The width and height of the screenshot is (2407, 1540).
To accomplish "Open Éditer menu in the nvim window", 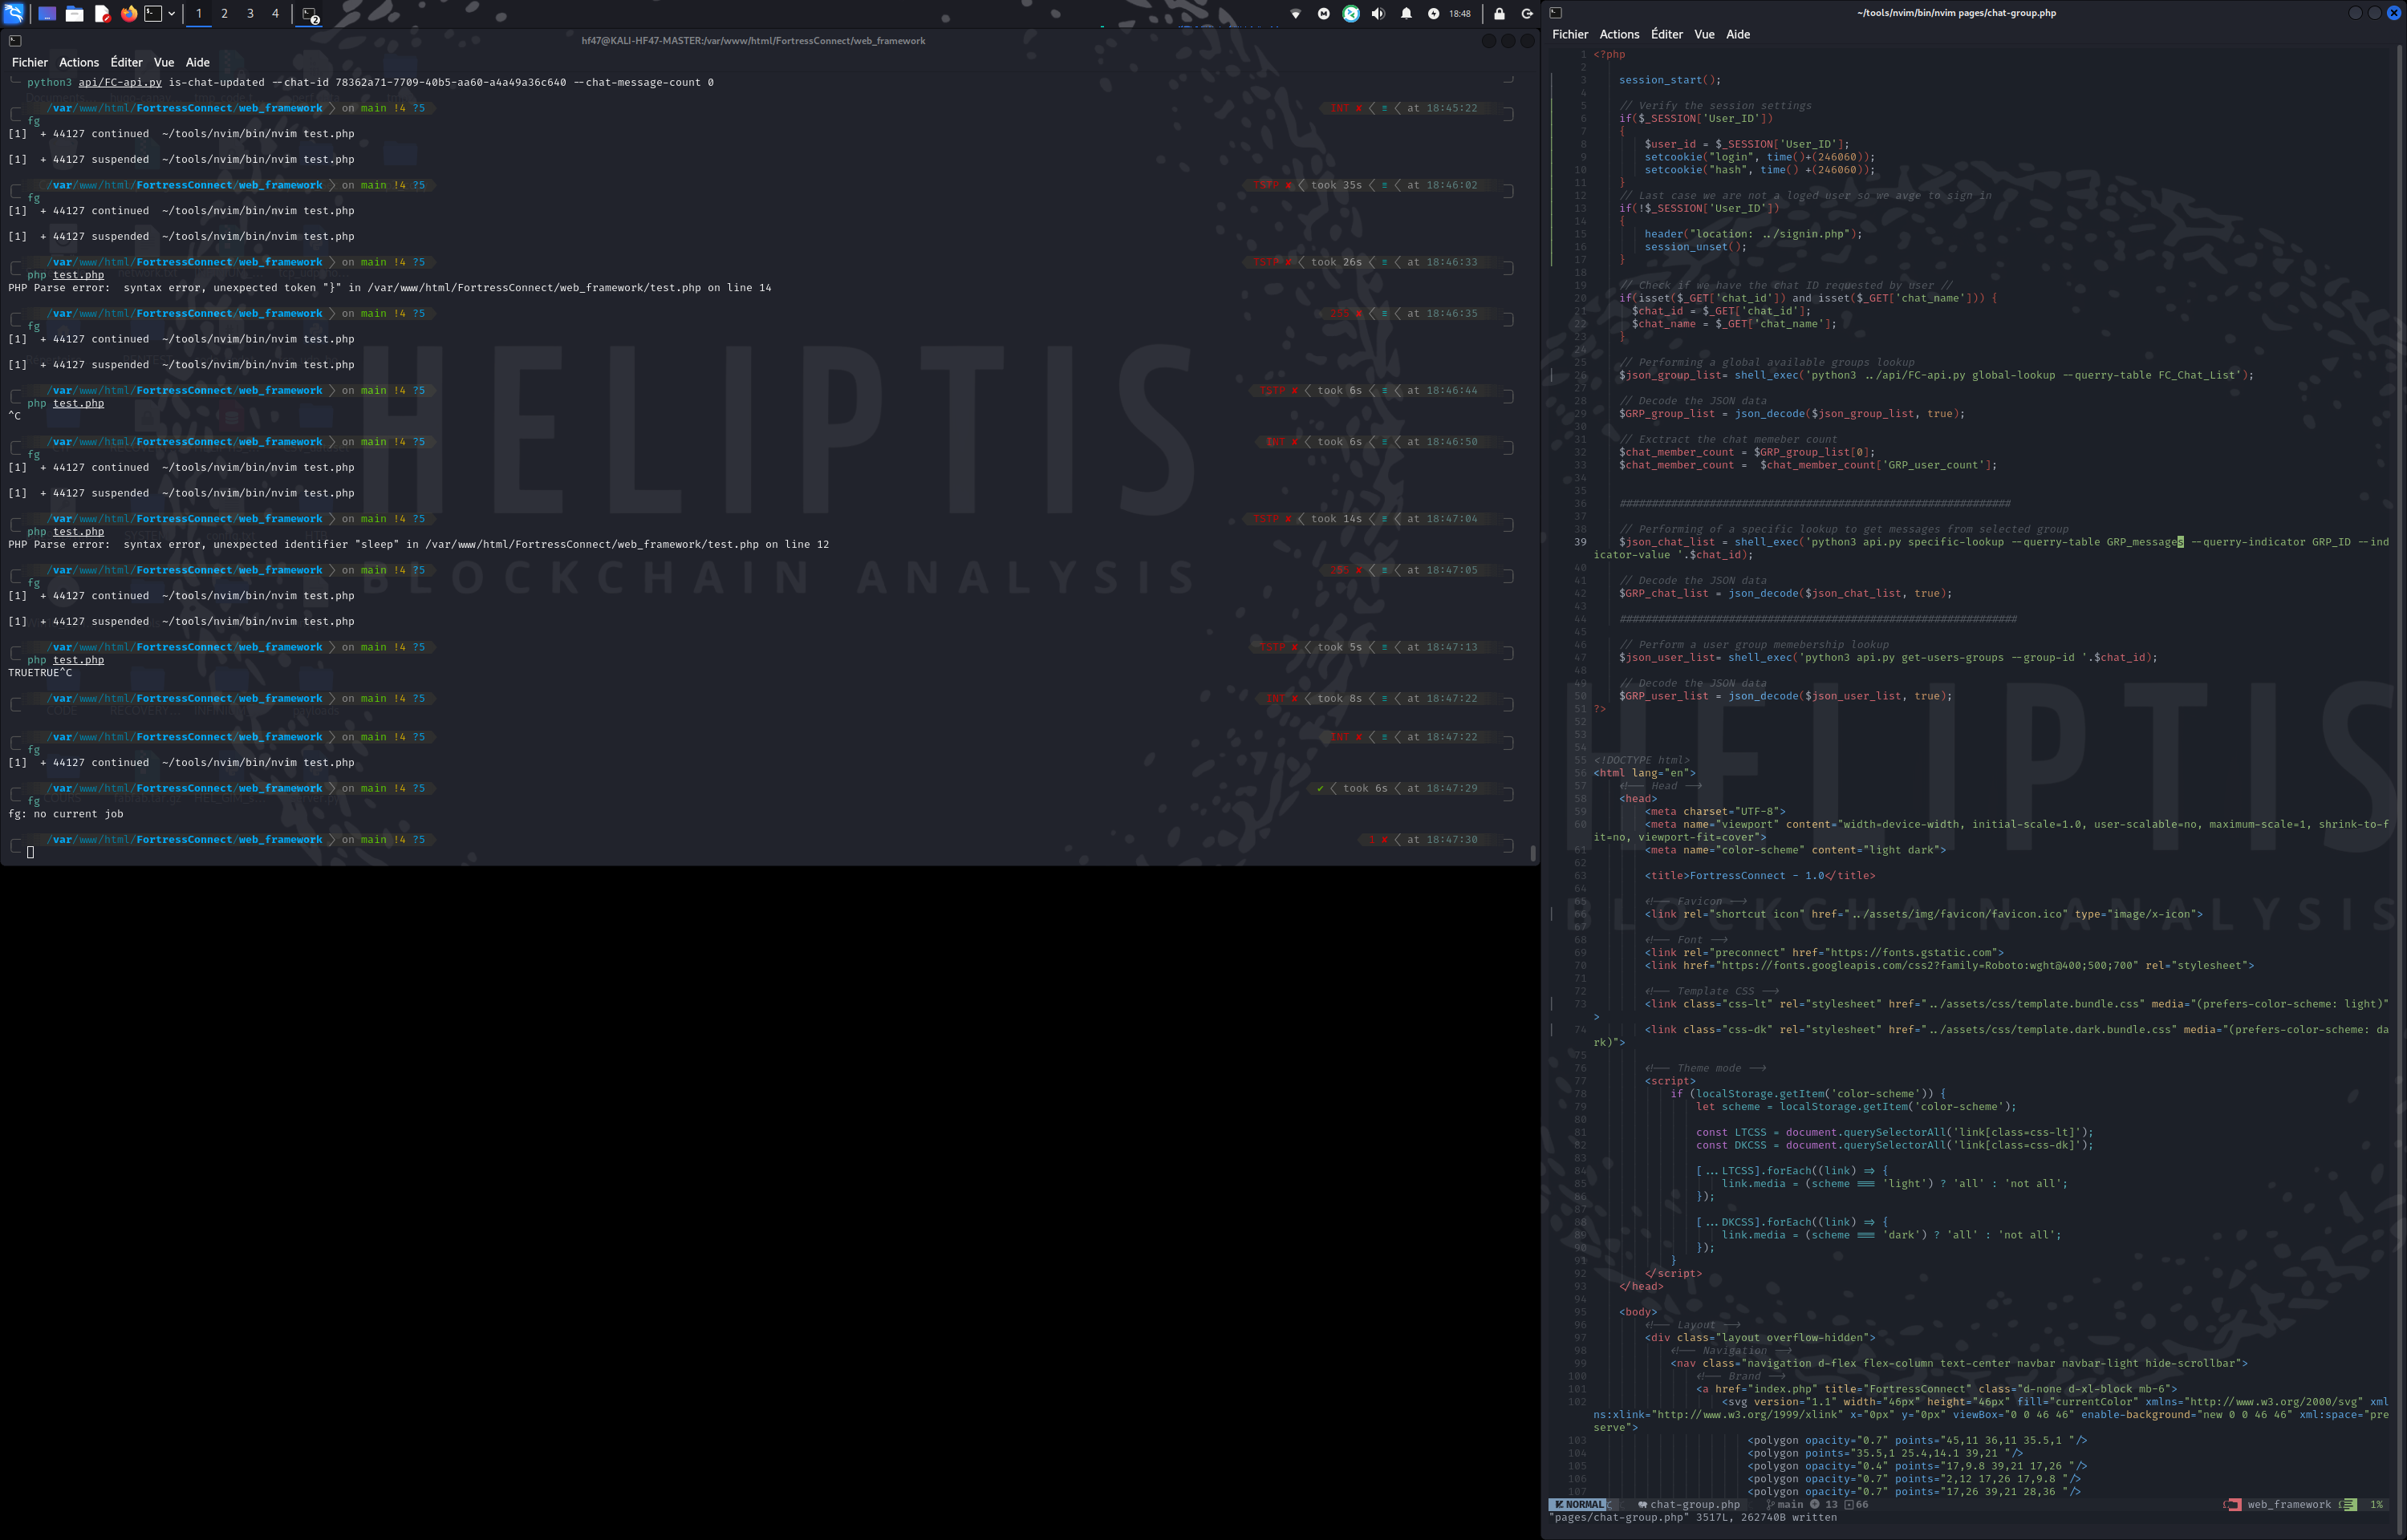I will 1667,34.
